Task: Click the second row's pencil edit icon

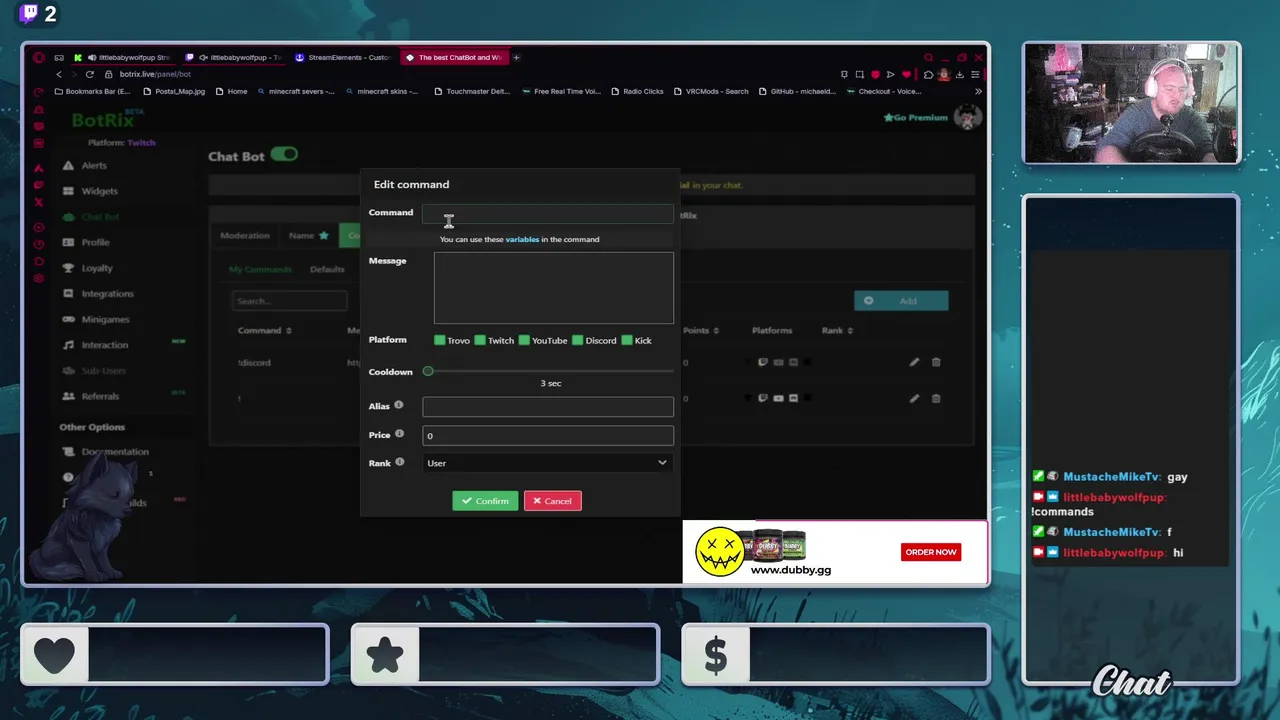Action: [914, 398]
